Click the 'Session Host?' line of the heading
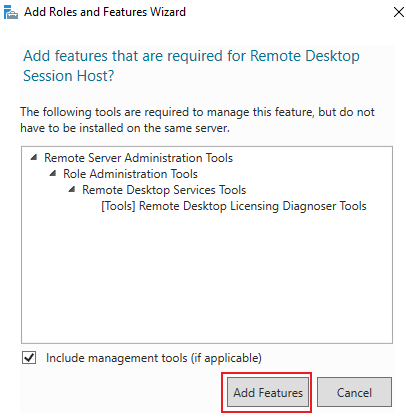The height and width of the screenshot is (417, 406). (69, 76)
